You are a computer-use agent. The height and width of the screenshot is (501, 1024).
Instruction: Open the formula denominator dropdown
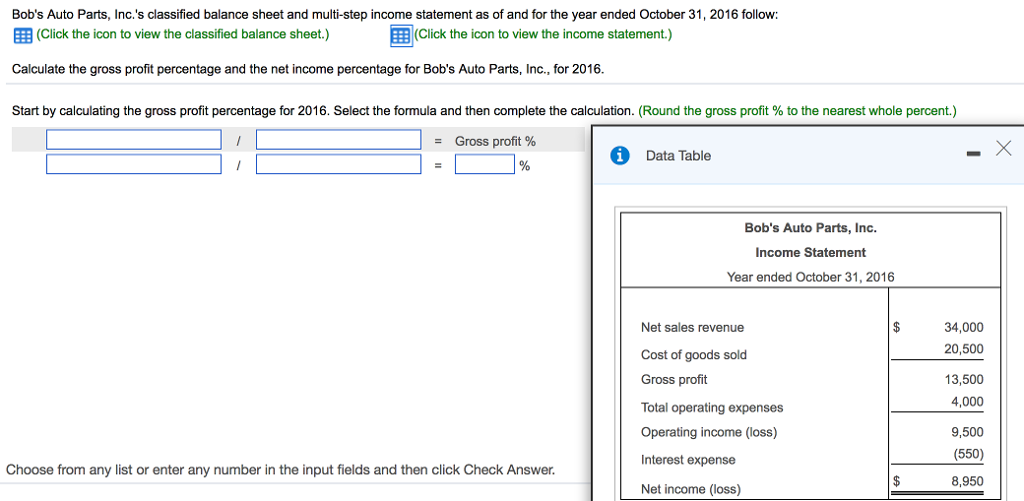338,140
